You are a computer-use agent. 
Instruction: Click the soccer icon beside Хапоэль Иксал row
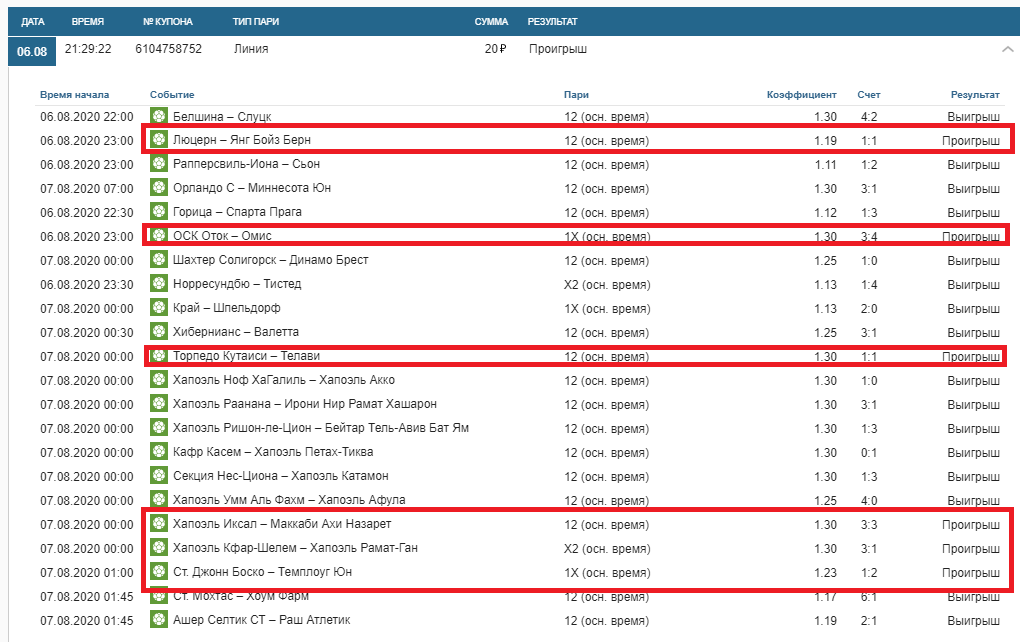(x=159, y=524)
